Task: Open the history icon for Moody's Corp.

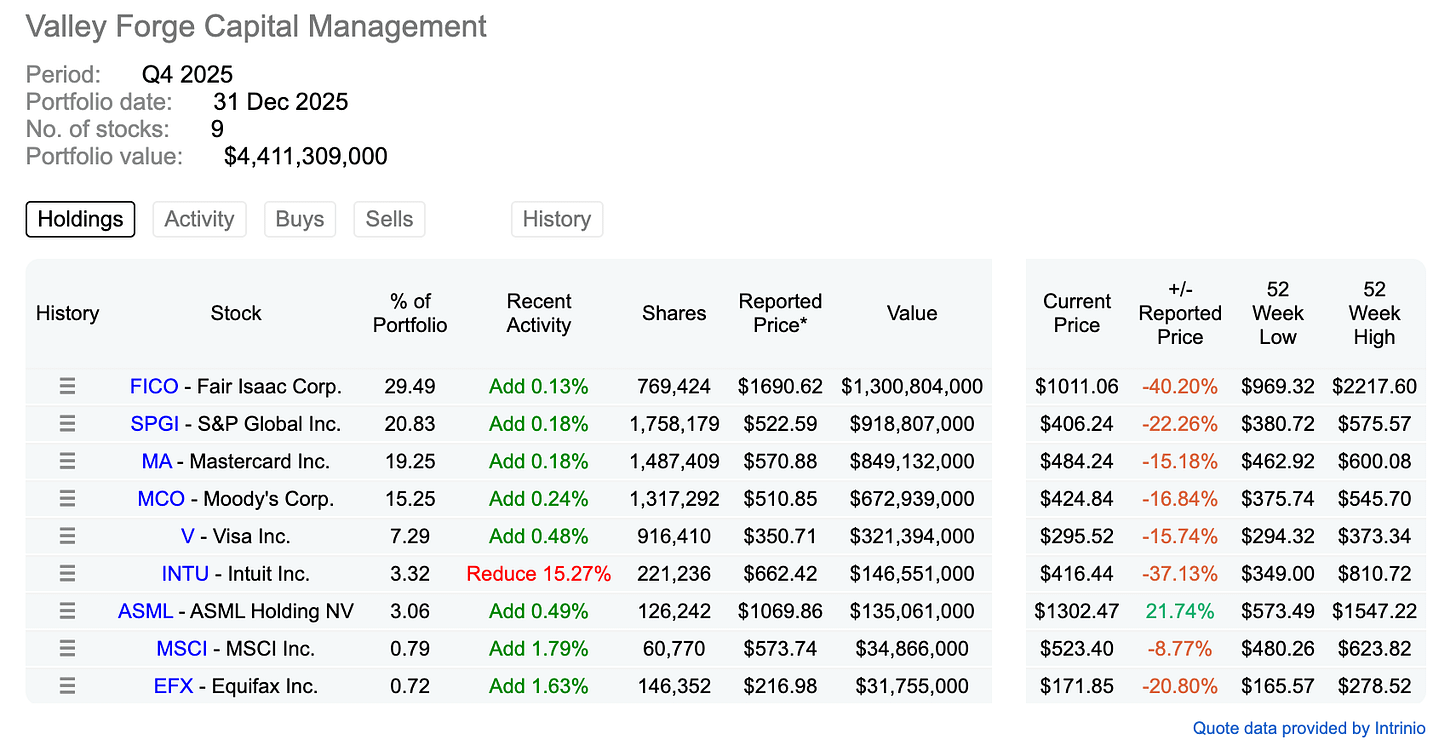Action: pyautogui.click(x=67, y=499)
